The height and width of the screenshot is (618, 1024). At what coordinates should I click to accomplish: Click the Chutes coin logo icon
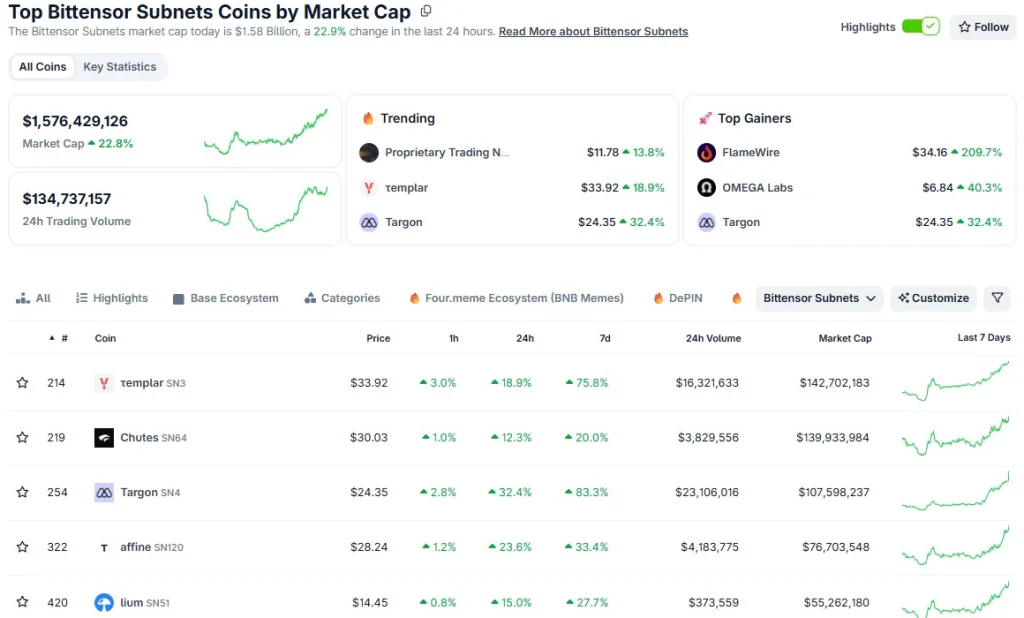104,438
